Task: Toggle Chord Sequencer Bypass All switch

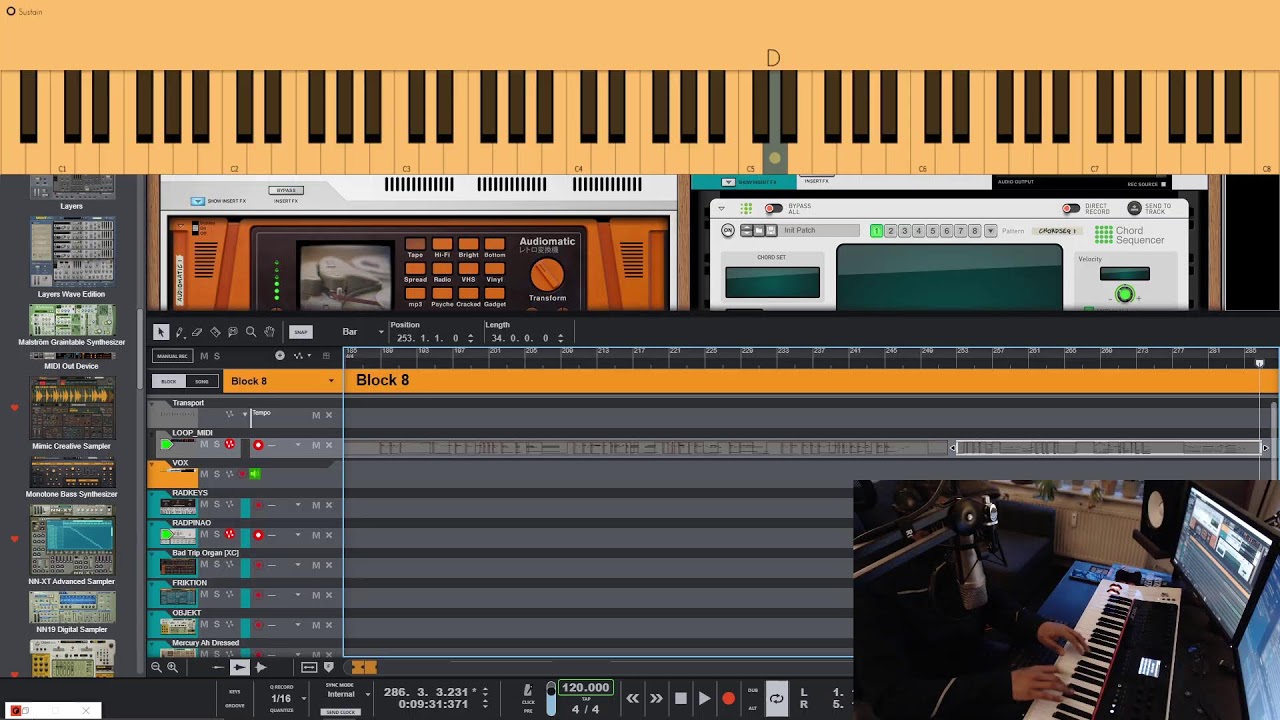Action: click(x=773, y=209)
